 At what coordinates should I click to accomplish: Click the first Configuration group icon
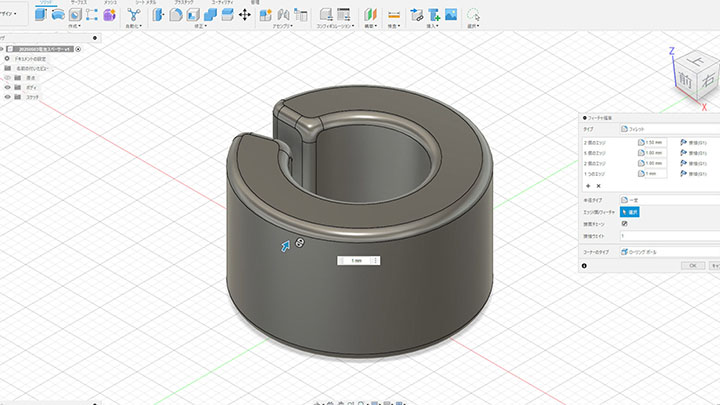(326, 15)
